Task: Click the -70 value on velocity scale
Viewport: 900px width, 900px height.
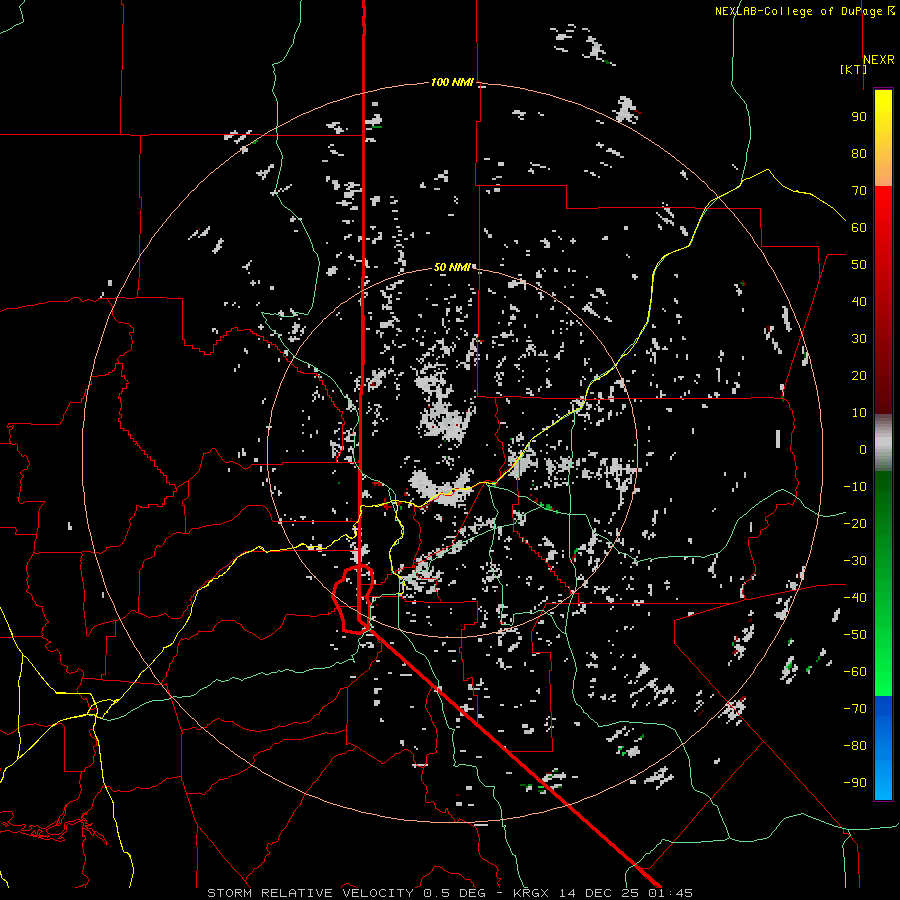Action: click(x=855, y=709)
